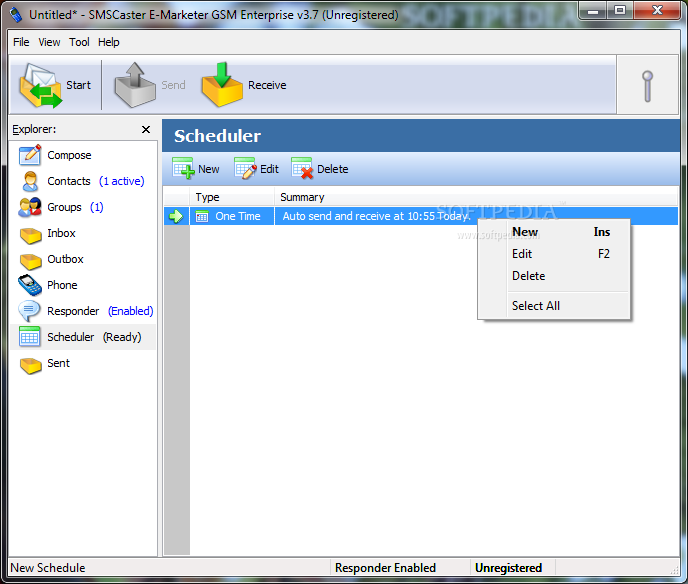The width and height of the screenshot is (688, 584).
Task: Open the Phone icon in Explorer
Action: (x=30, y=285)
